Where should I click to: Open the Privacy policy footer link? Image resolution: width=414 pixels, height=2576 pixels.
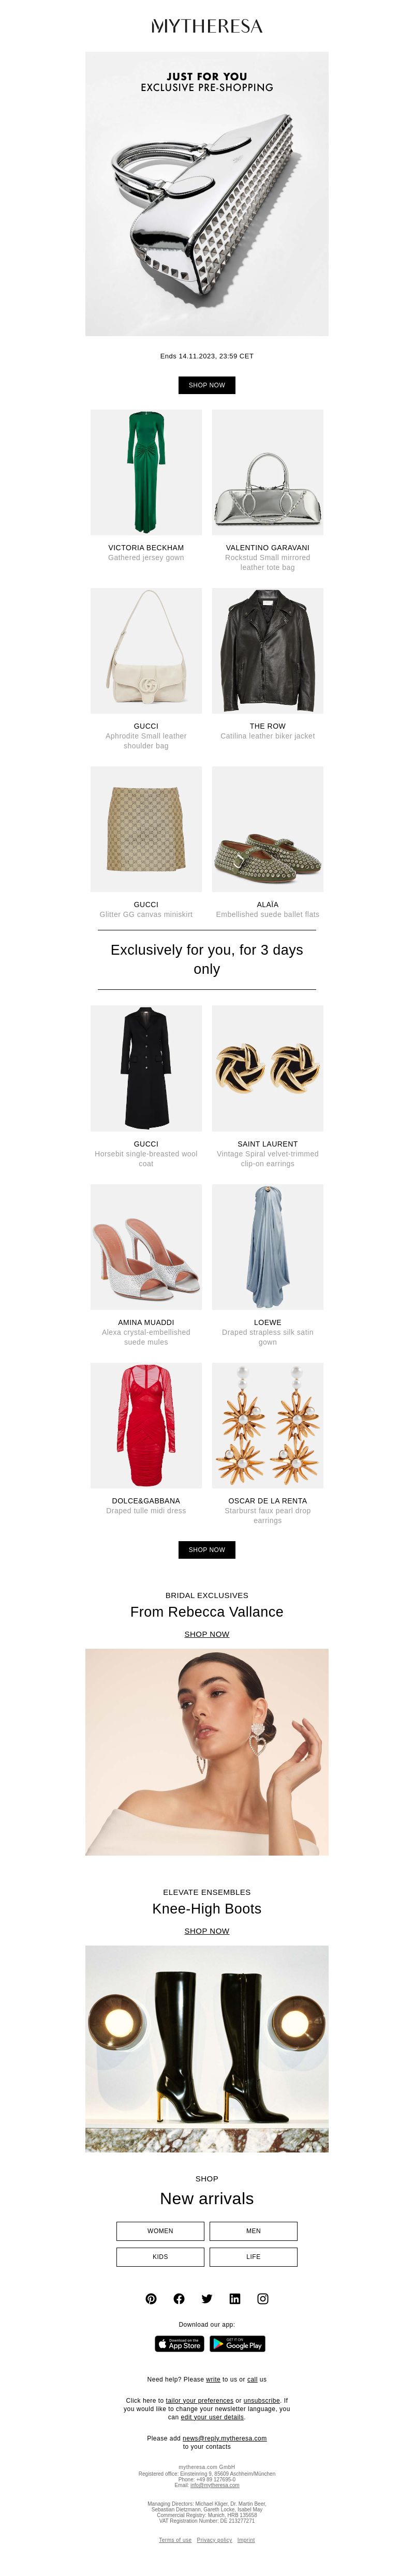[x=214, y=2540]
